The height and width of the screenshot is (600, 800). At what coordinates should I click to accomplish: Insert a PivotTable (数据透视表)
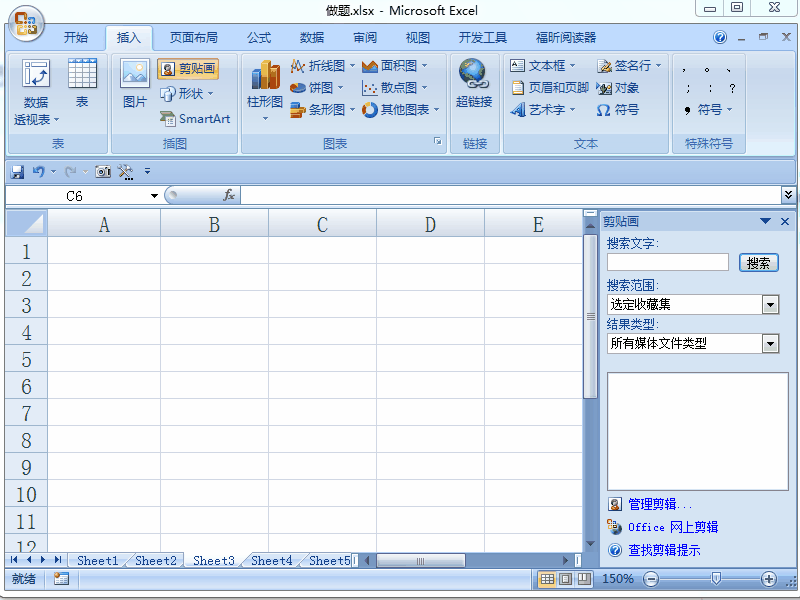36,92
